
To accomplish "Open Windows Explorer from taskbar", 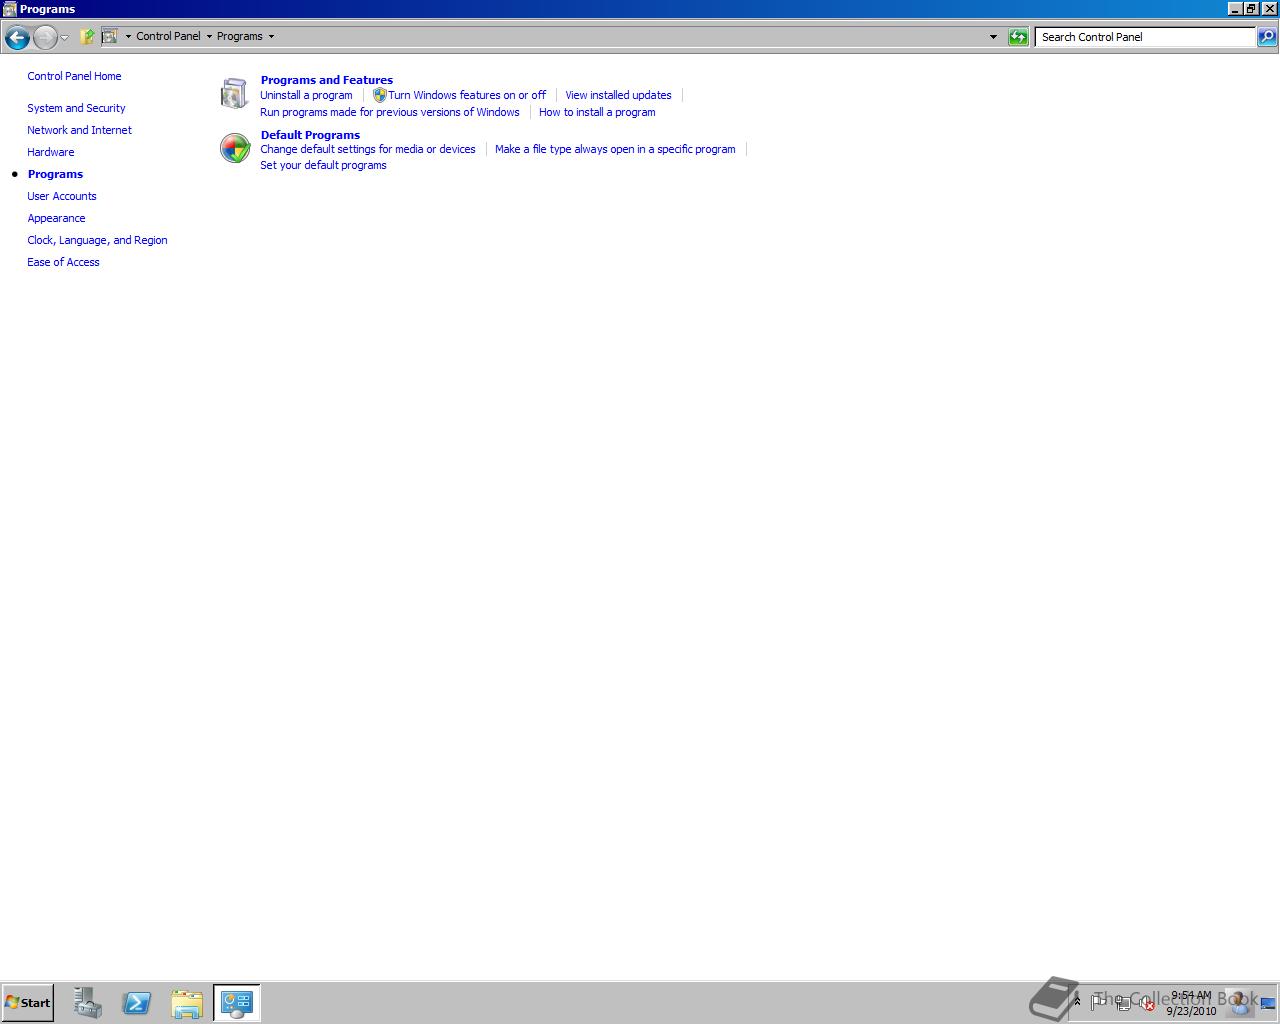I will coord(187,1003).
